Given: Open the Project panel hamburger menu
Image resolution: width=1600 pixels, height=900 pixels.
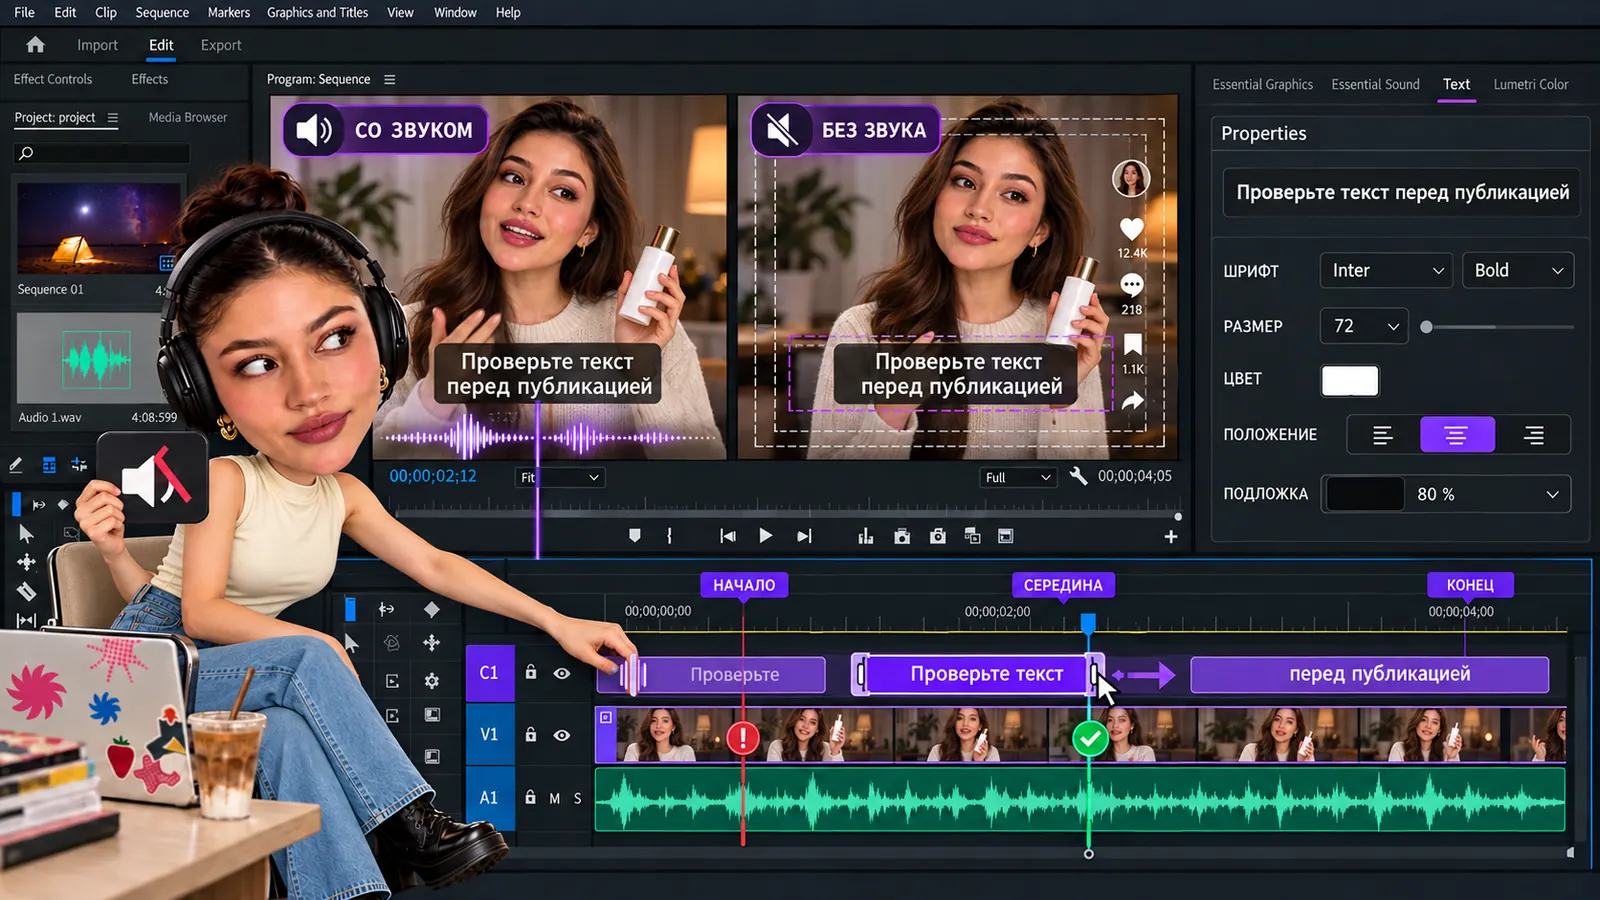Looking at the screenshot, I should point(112,118).
